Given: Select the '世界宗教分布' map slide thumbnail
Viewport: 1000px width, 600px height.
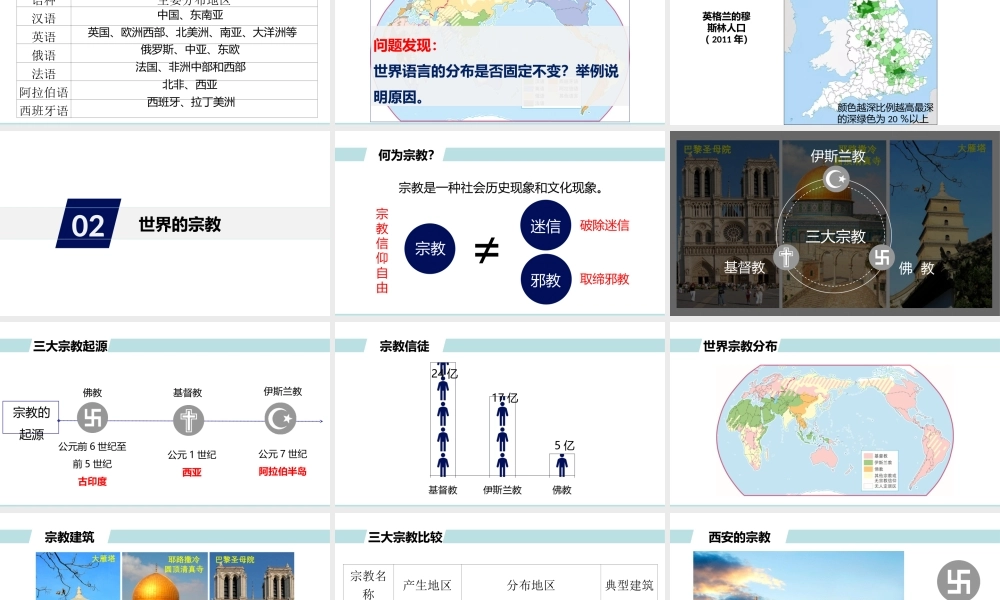Looking at the screenshot, I should [x=835, y=414].
